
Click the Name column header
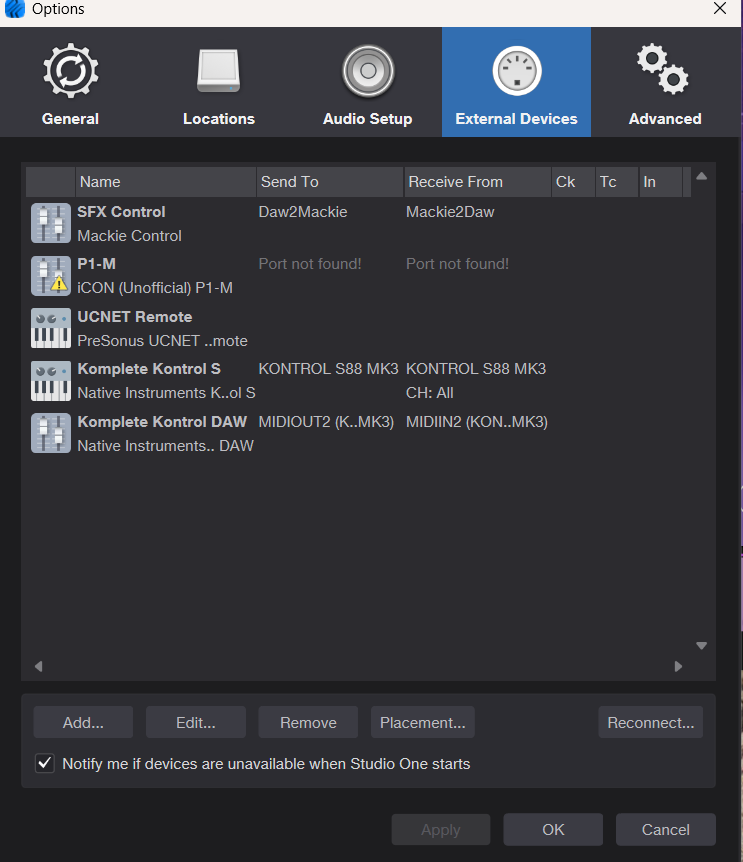(165, 182)
